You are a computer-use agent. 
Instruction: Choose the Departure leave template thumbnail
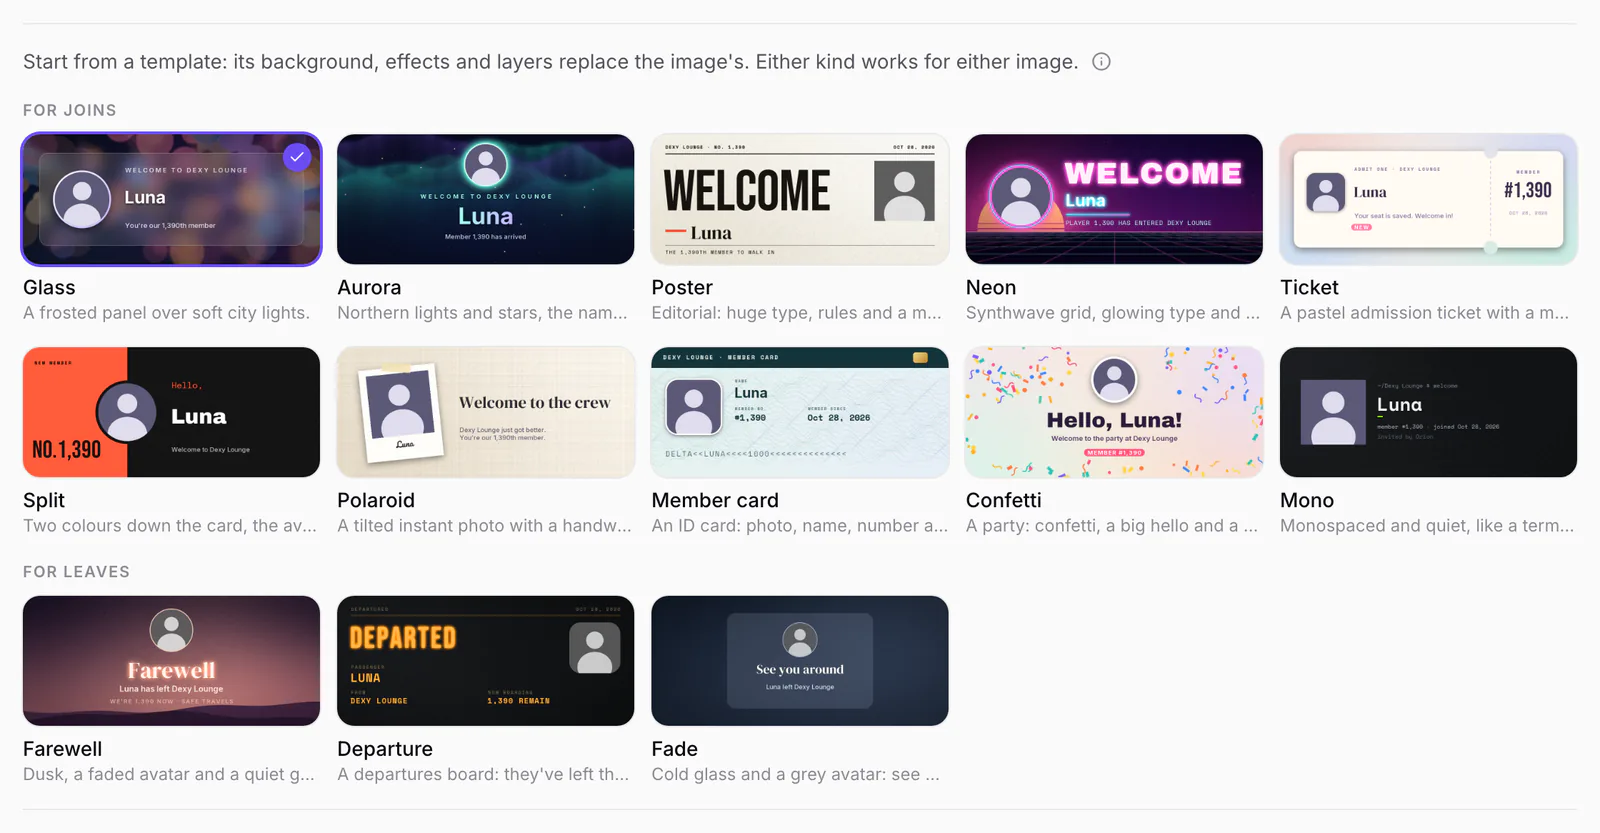[x=486, y=661]
